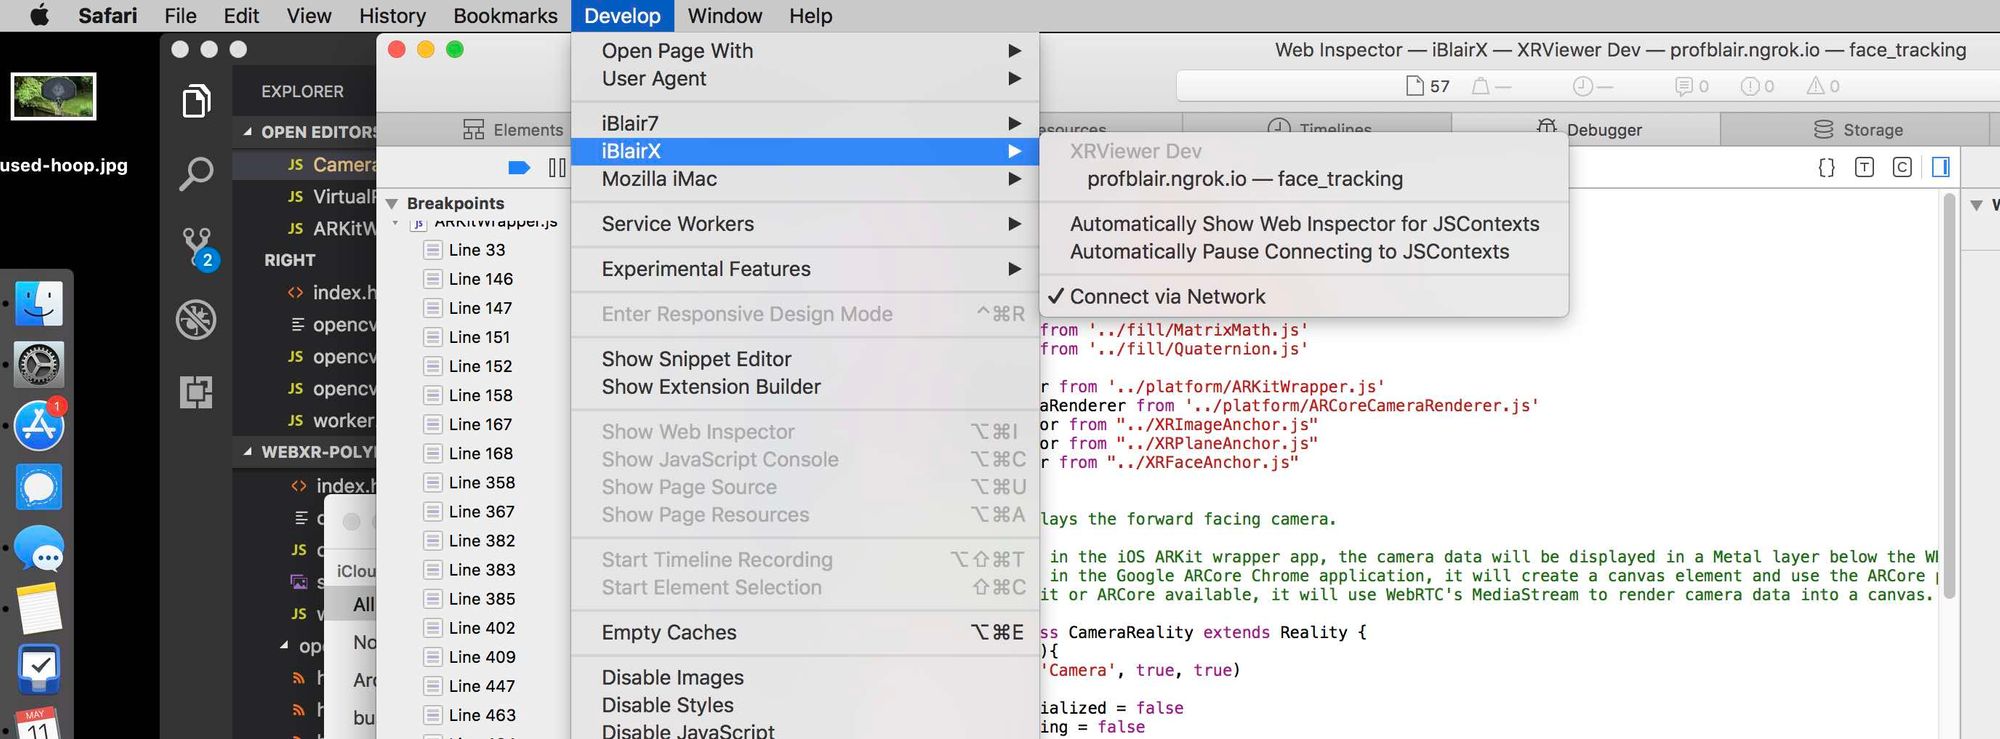Switch to the Storage tab
This screenshot has width=2000, height=739.
click(x=1857, y=130)
